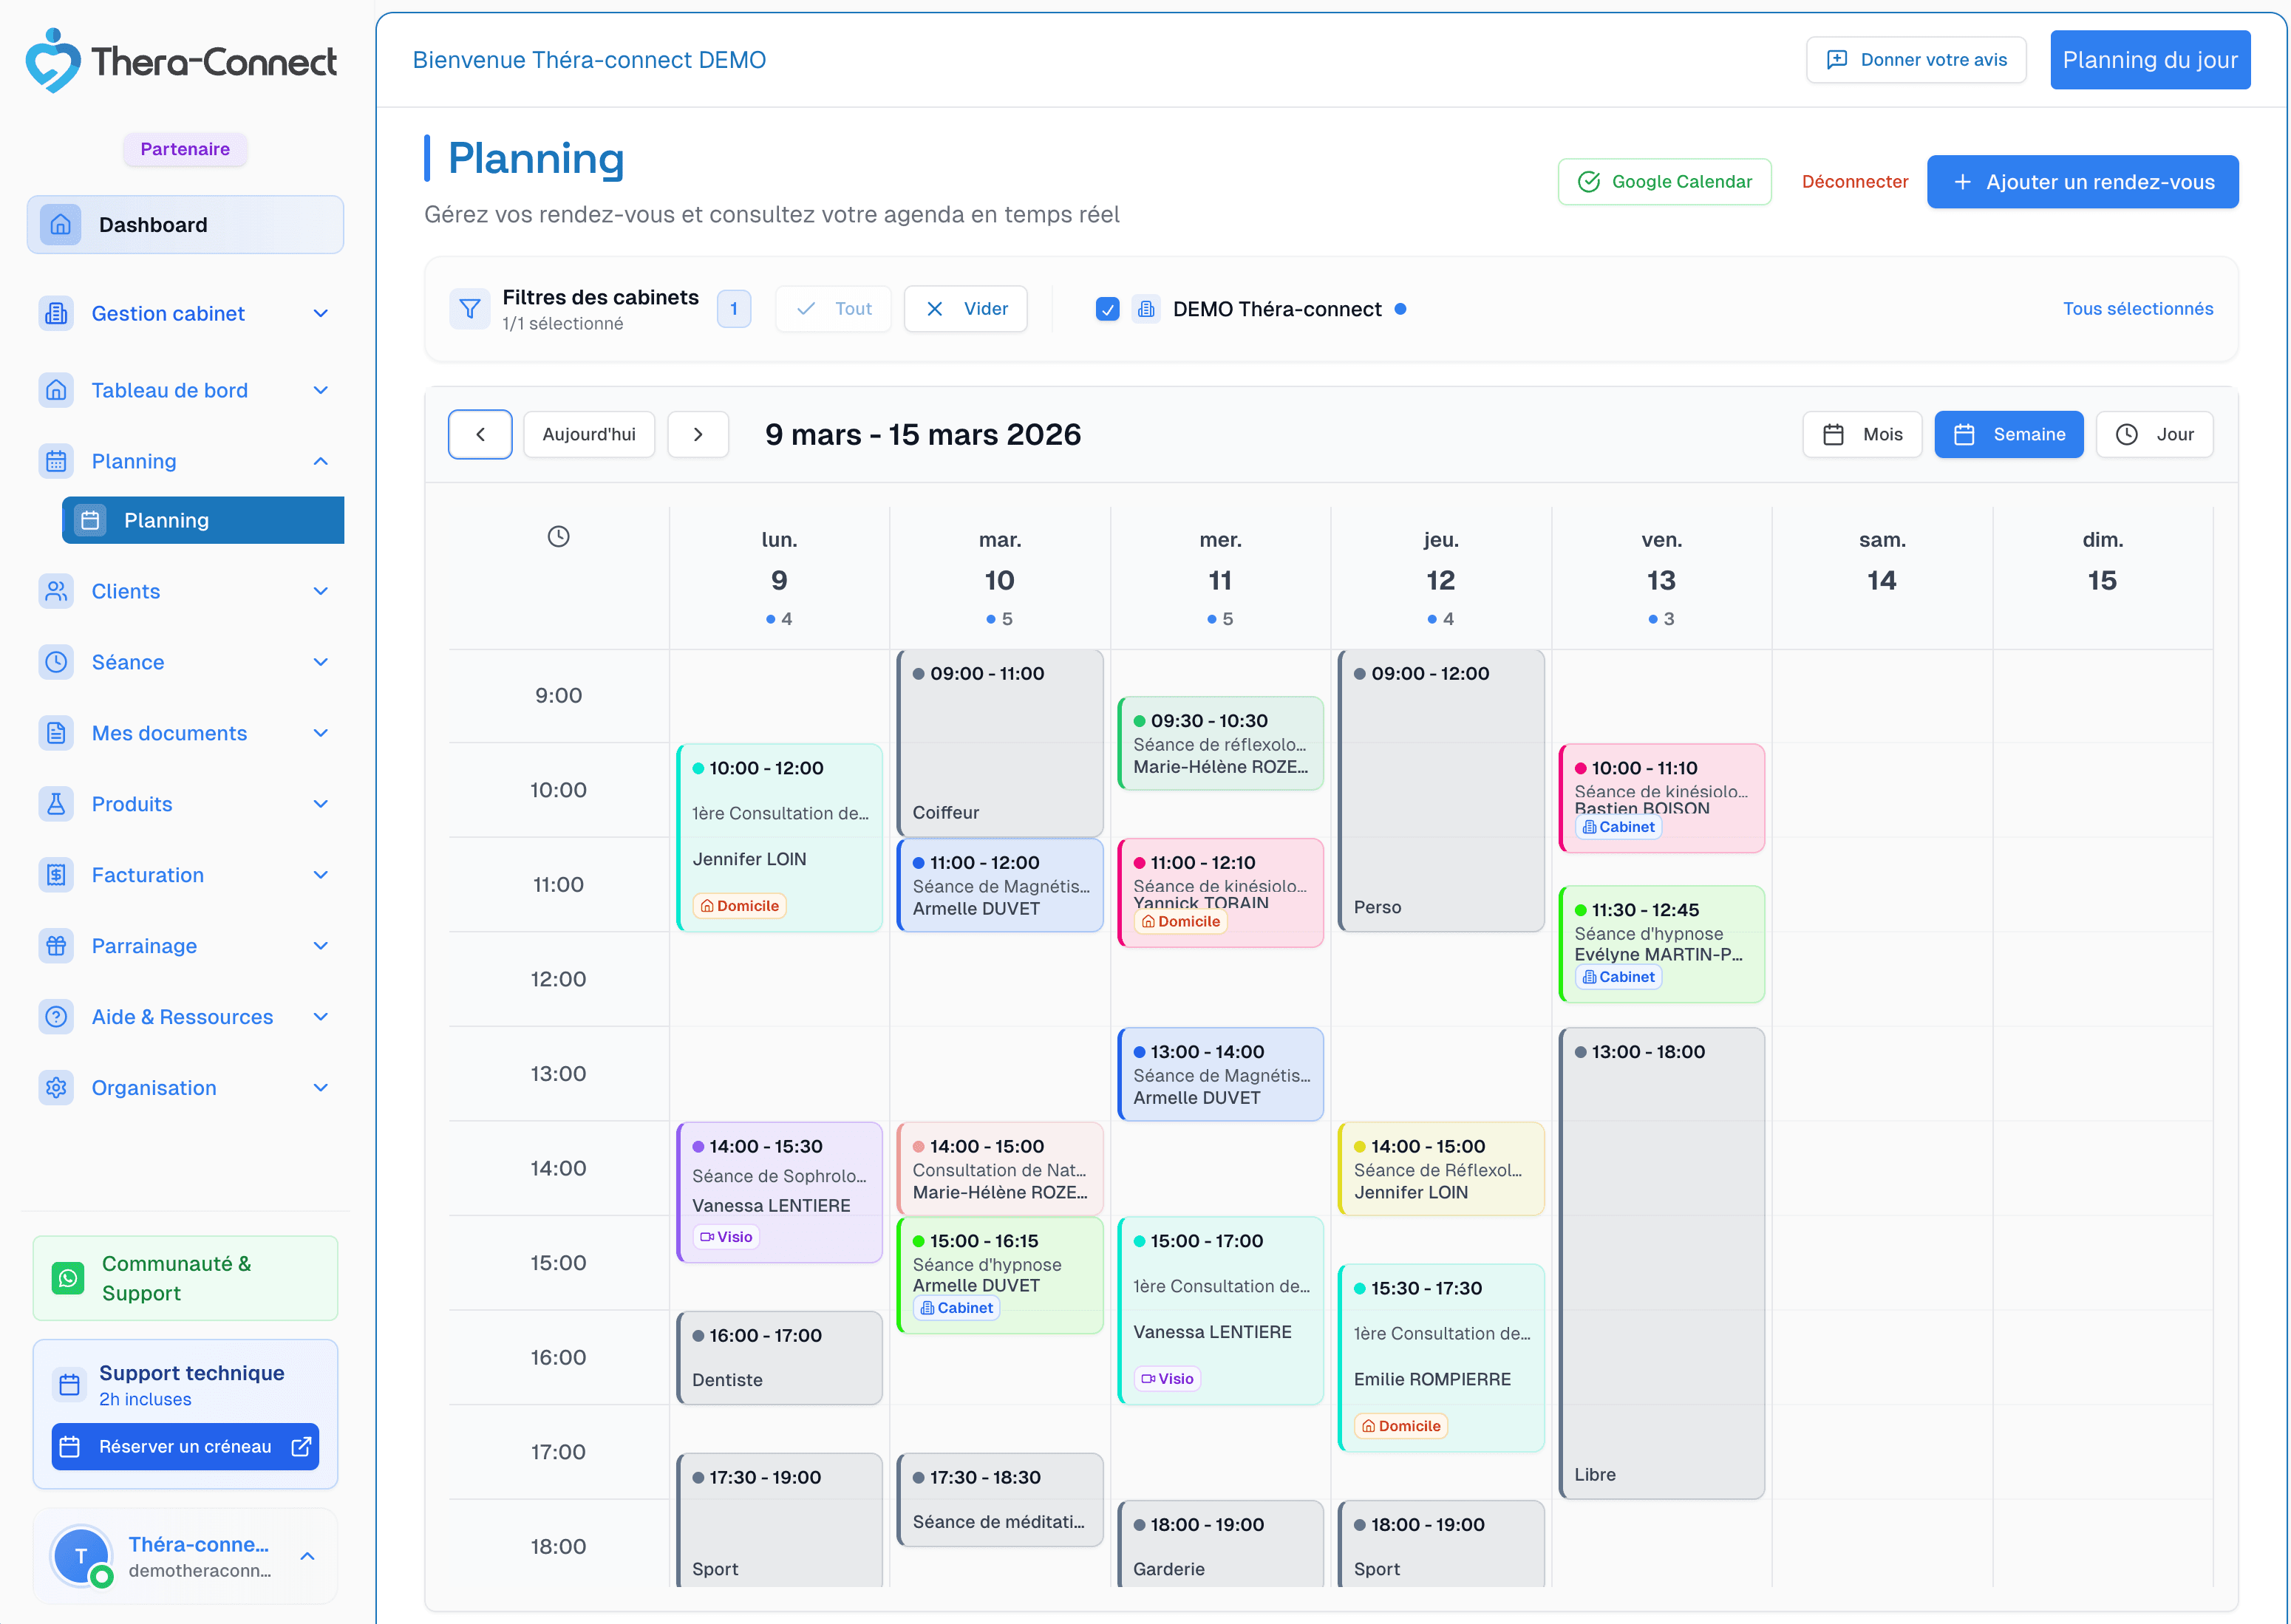Click the Tout filter button
The width and height of the screenshot is (2291, 1624).
(833, 309)
